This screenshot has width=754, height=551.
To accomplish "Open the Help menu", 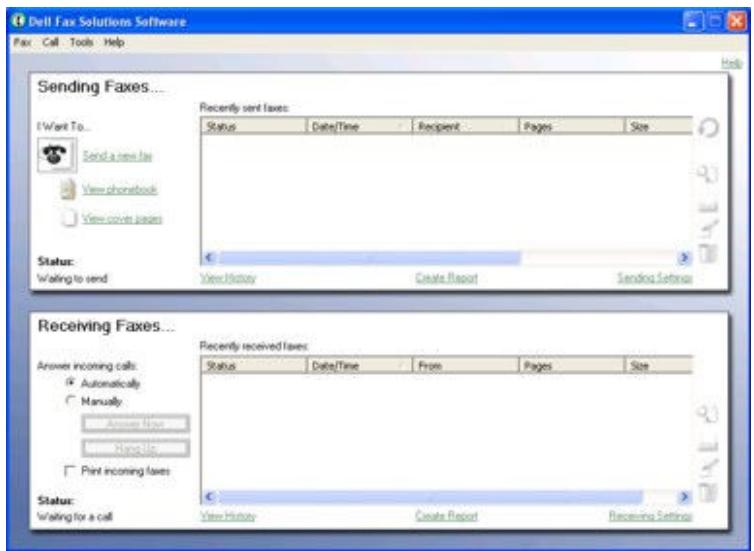I will click(x=114, y=42).
